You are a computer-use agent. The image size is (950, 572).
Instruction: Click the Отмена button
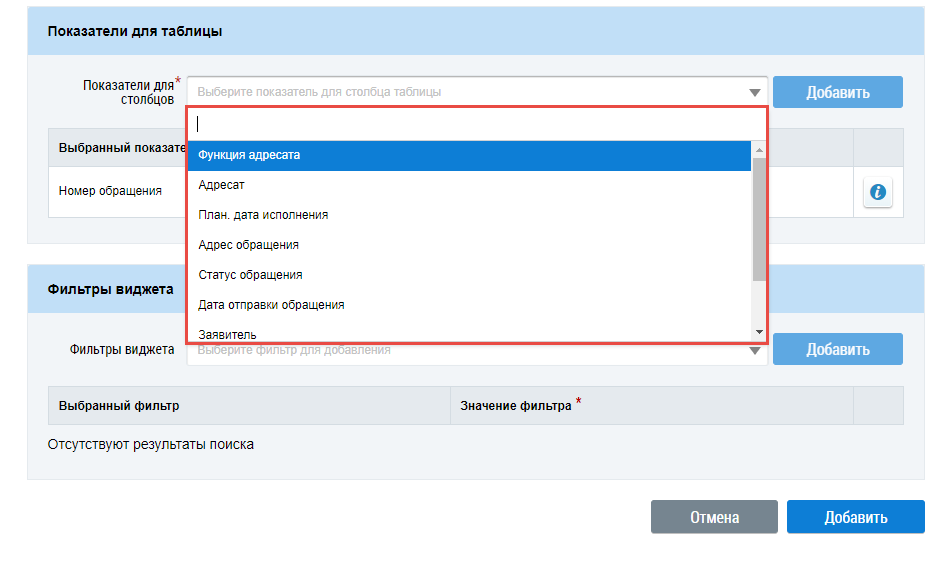click(x=714, y=517)
